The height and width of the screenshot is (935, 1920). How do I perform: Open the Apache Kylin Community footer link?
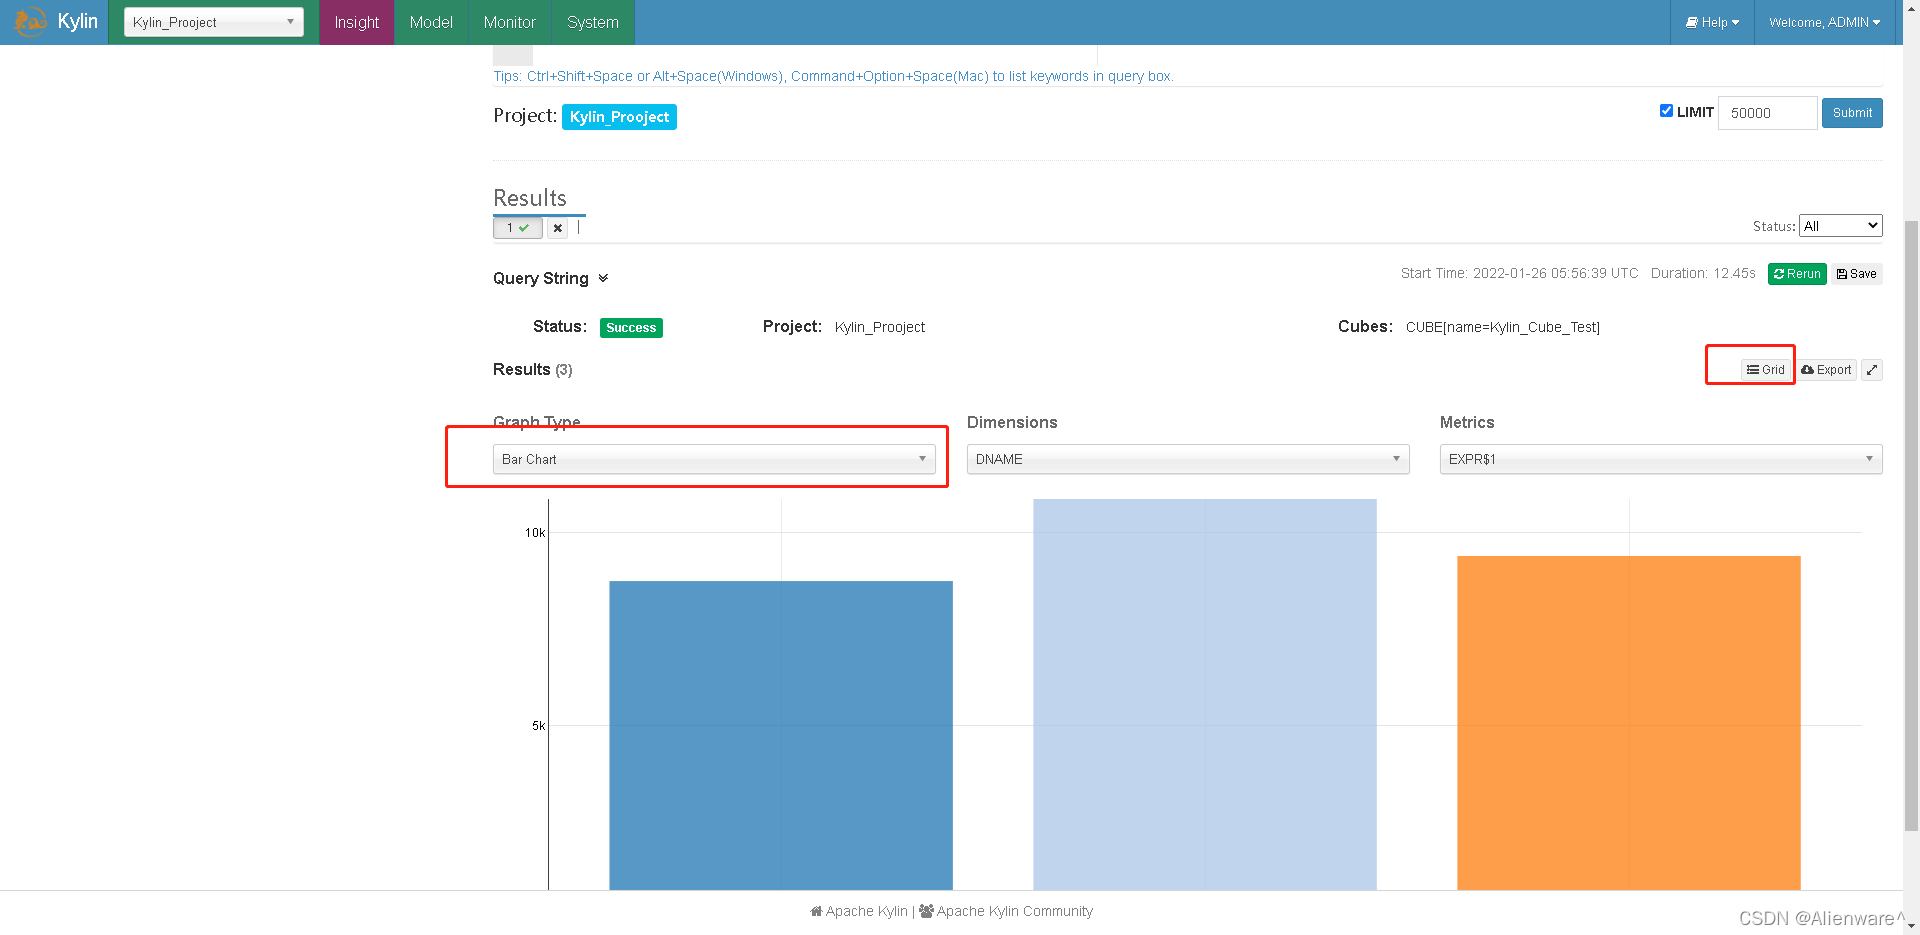1006,911
